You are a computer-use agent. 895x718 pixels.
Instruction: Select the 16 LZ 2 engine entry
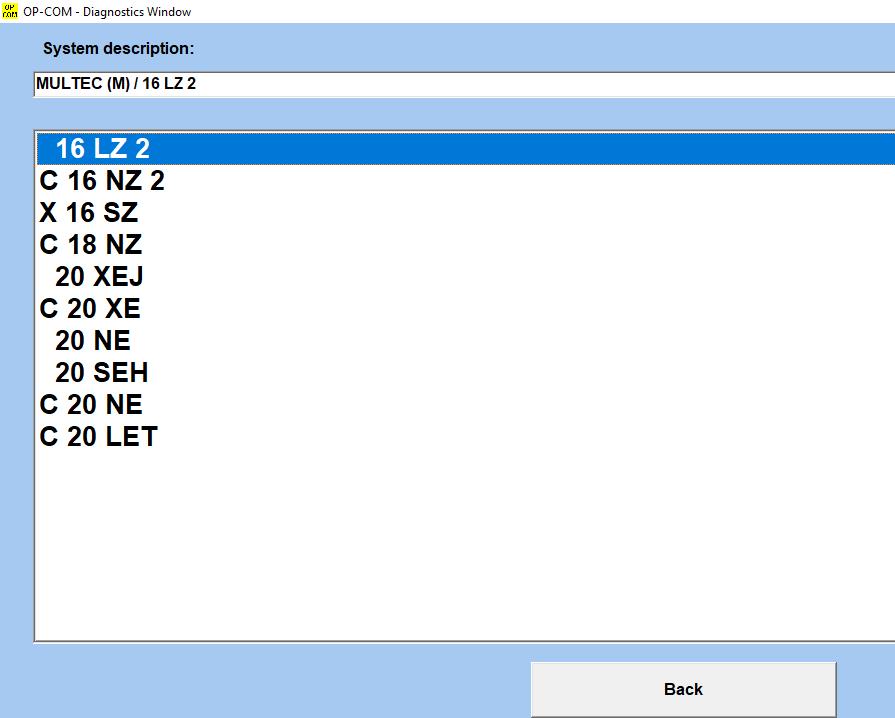click(x=466, y=149)
